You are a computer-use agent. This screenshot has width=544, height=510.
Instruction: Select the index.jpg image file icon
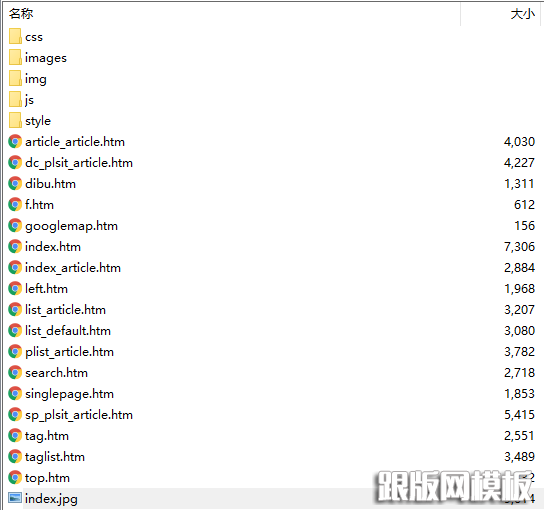coord(15,499)
